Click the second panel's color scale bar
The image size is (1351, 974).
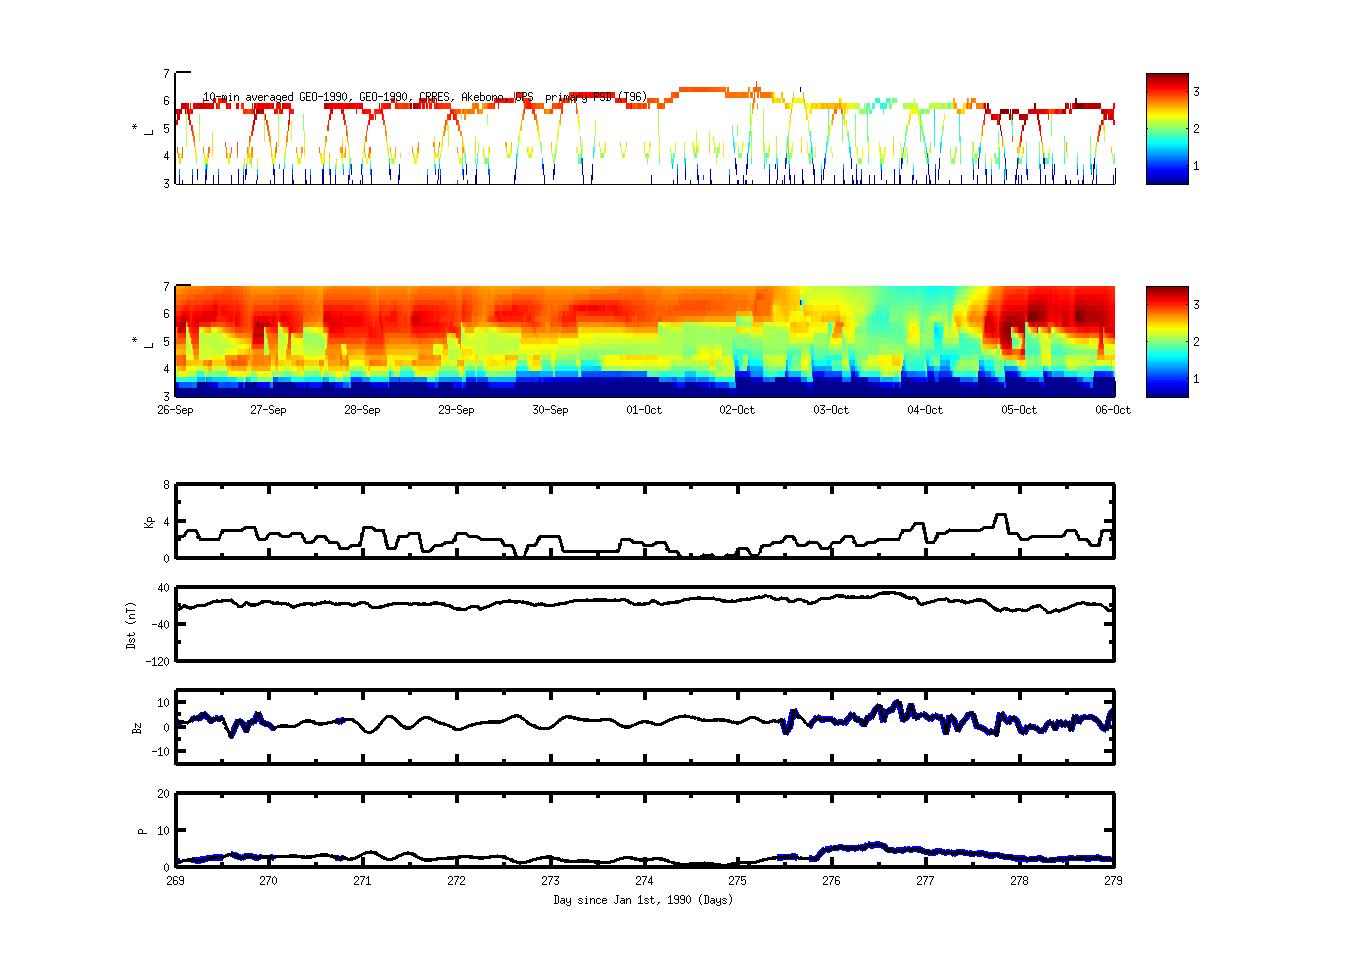pos(1166,342)
